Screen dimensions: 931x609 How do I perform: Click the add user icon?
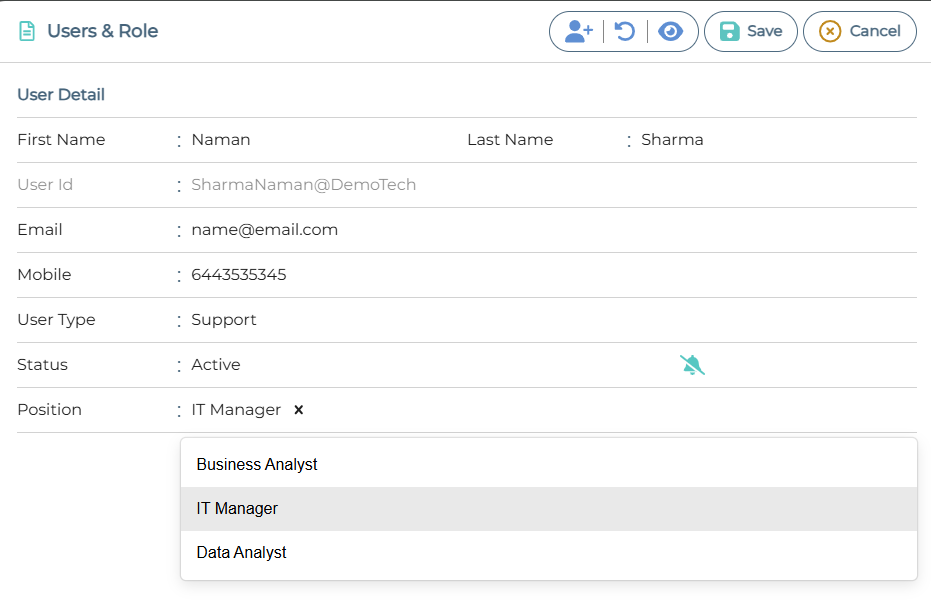coord(578,31)
